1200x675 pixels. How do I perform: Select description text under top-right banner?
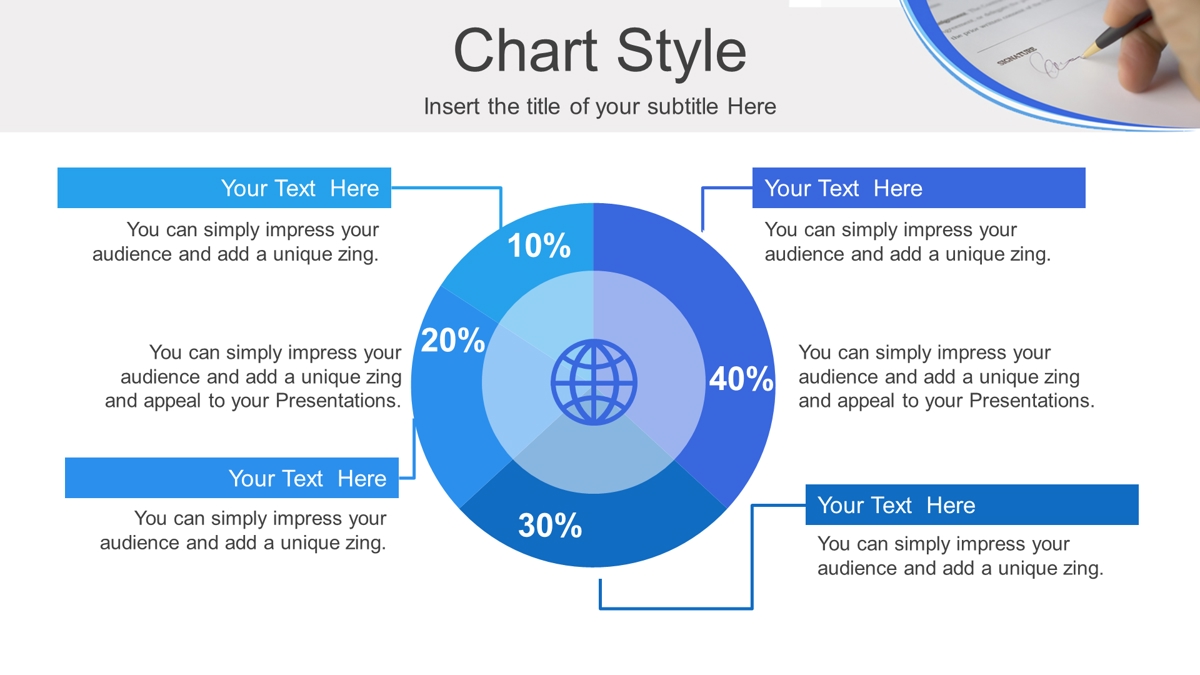pos(908,242)
